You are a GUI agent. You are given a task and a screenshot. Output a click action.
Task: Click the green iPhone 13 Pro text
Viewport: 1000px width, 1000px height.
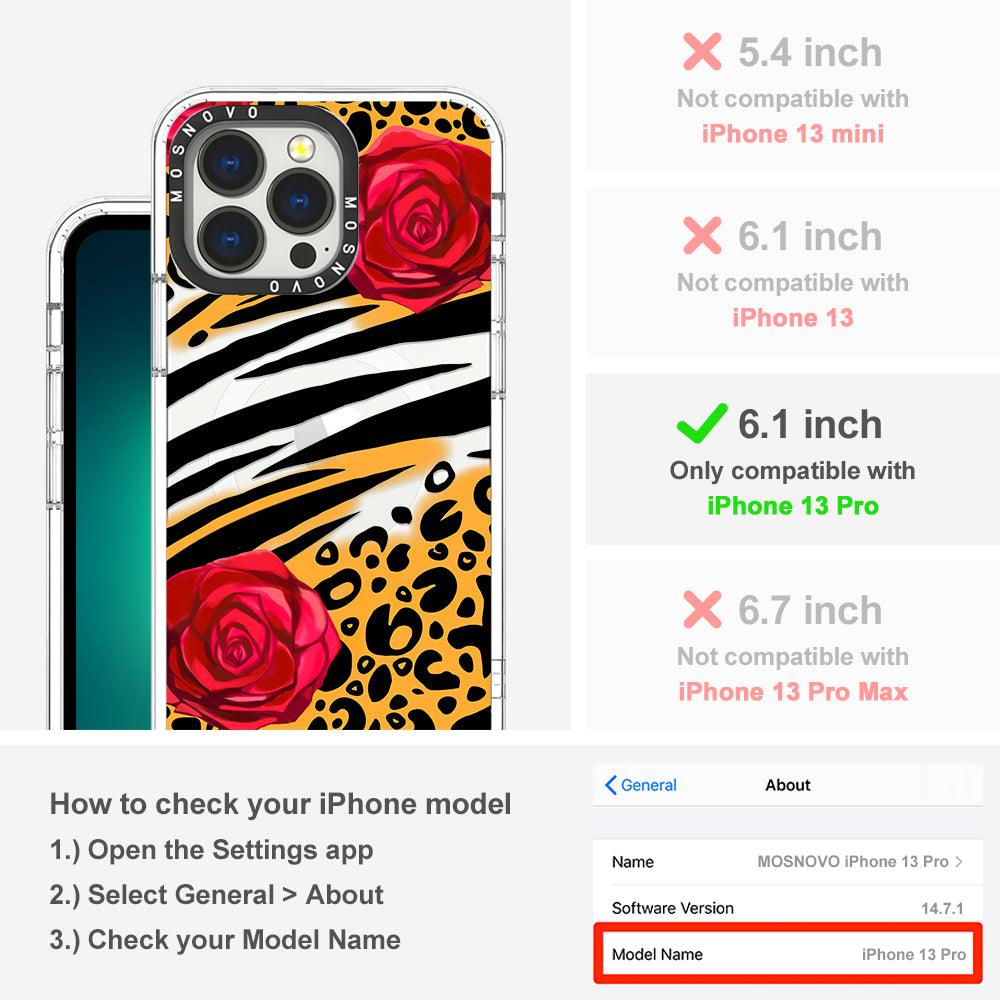pyautogui.click(x=793, y=506)
